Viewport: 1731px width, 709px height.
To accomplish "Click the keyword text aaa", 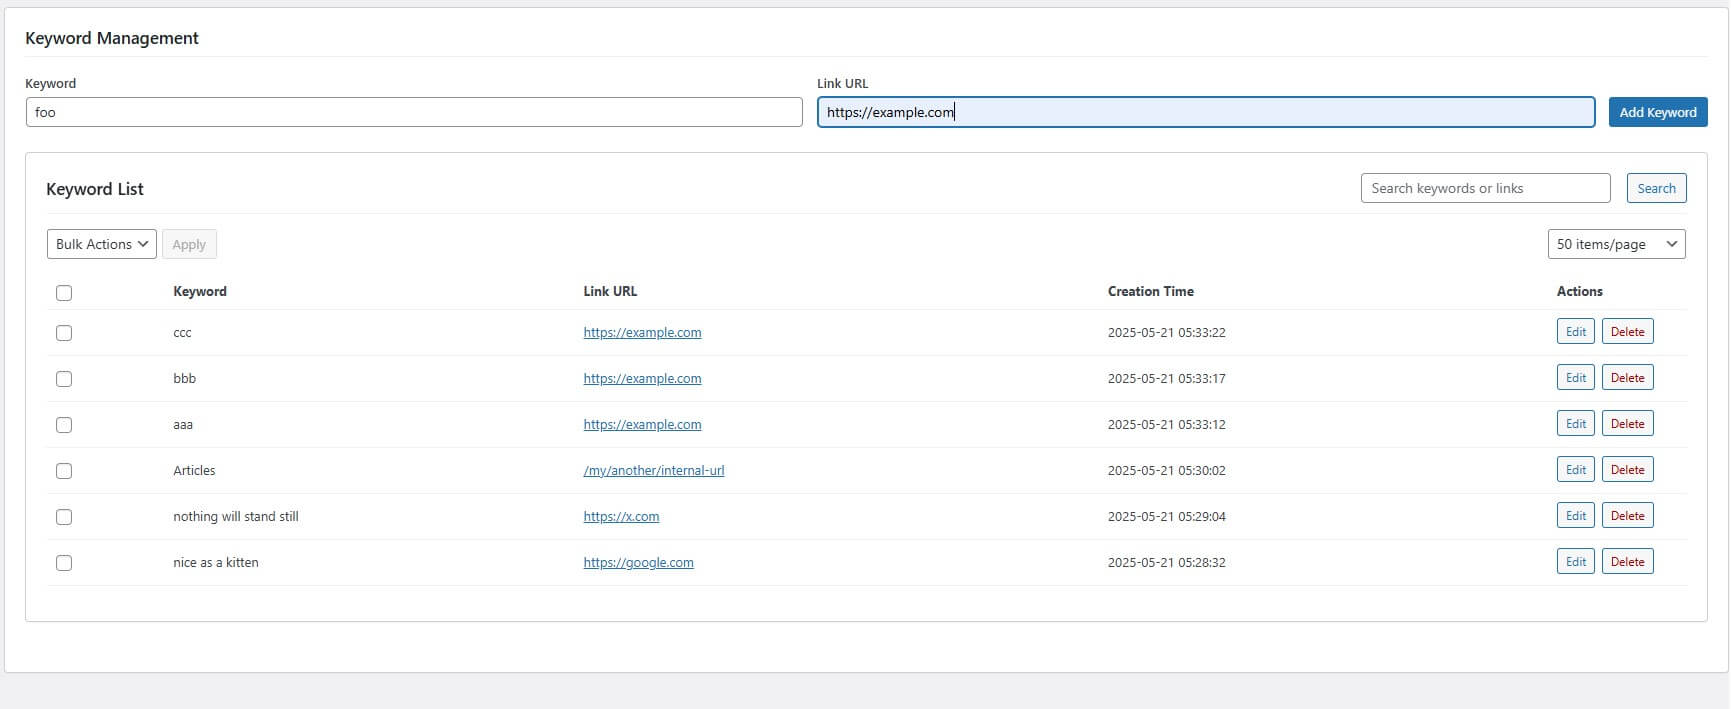I will coord(183,425).
